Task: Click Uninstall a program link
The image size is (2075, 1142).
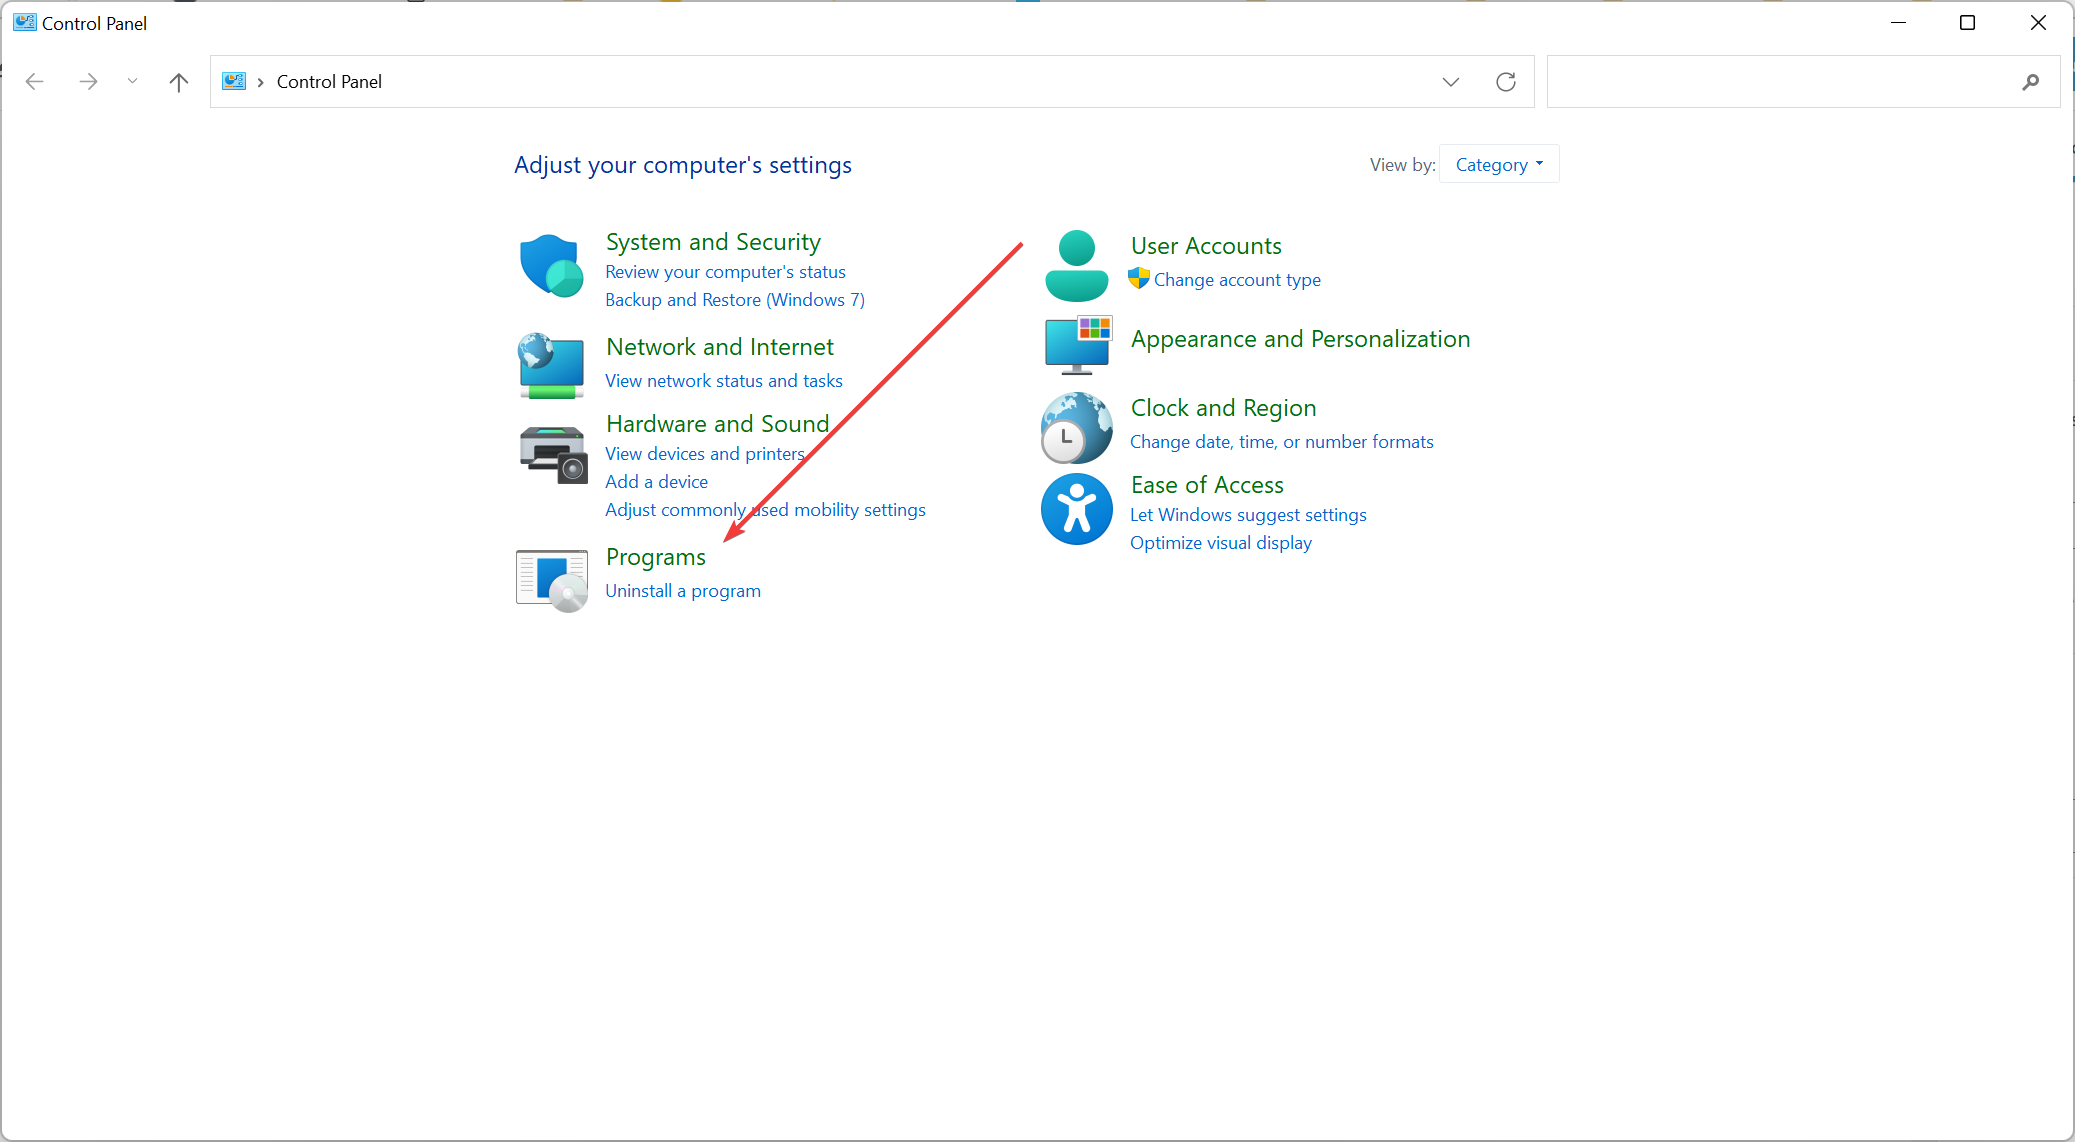Action: pos(682,591)
